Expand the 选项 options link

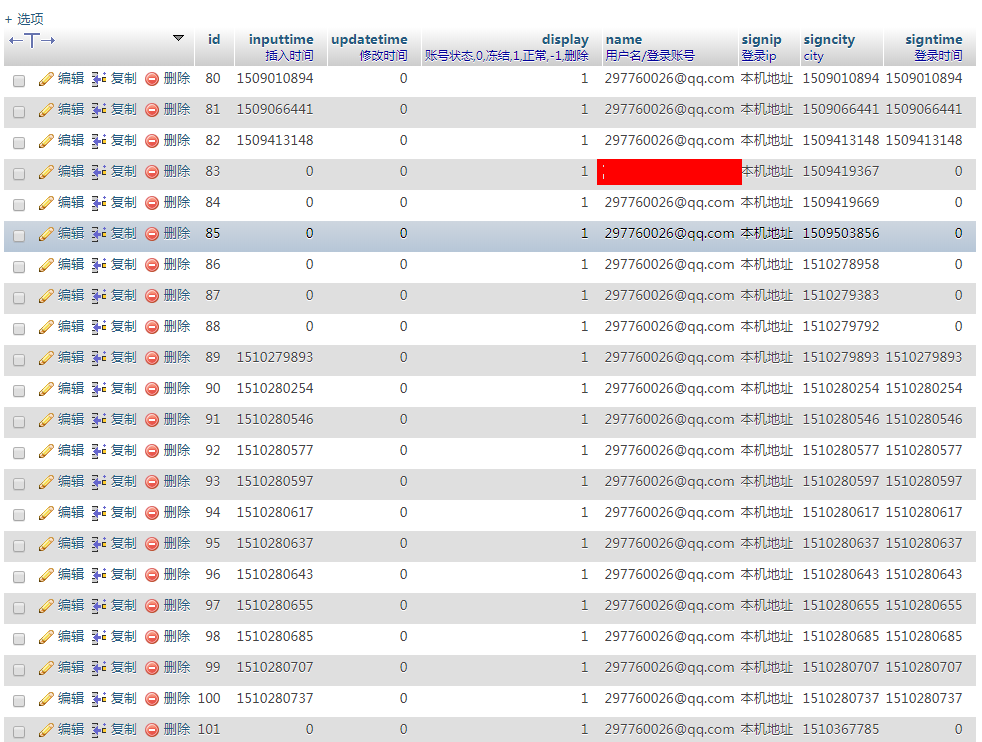(24, 19)
